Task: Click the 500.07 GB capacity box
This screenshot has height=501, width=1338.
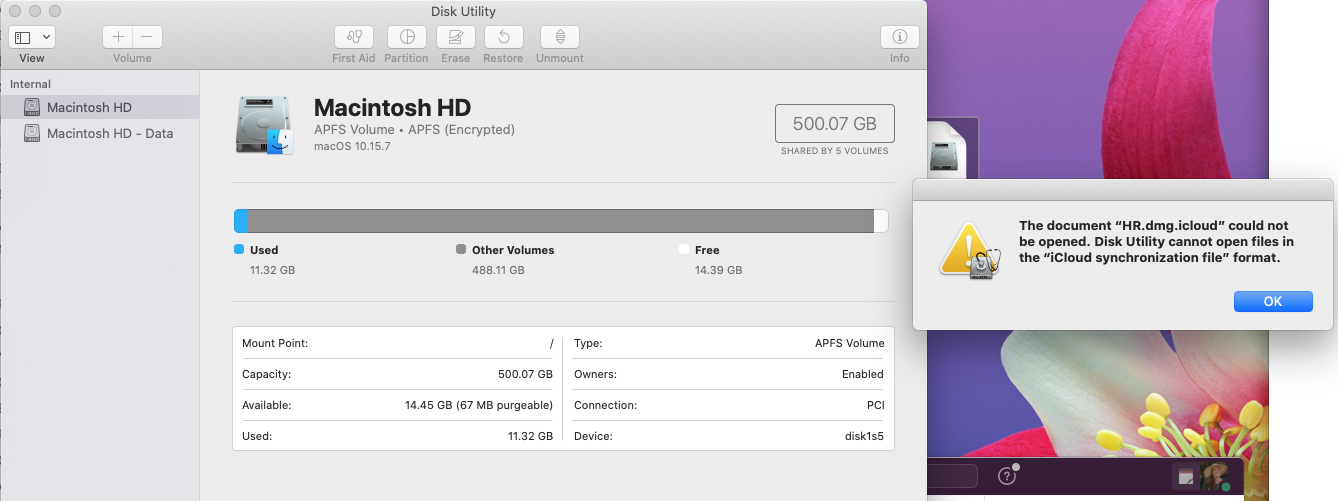Action: pyautogui.click(x=834, y=124)
